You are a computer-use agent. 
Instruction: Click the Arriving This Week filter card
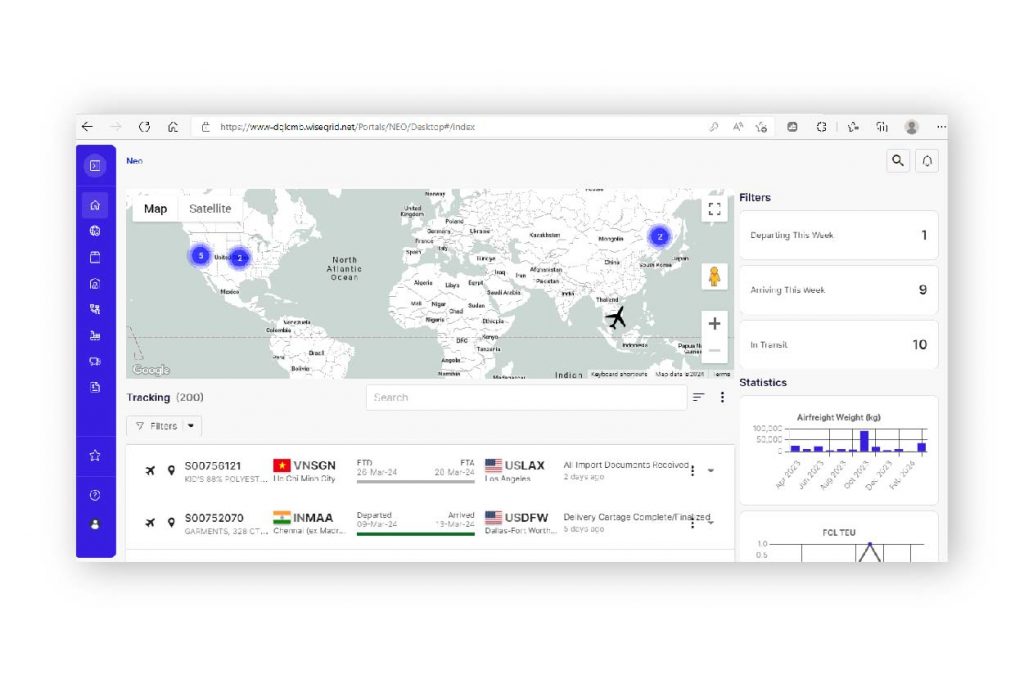click(838, 290)
